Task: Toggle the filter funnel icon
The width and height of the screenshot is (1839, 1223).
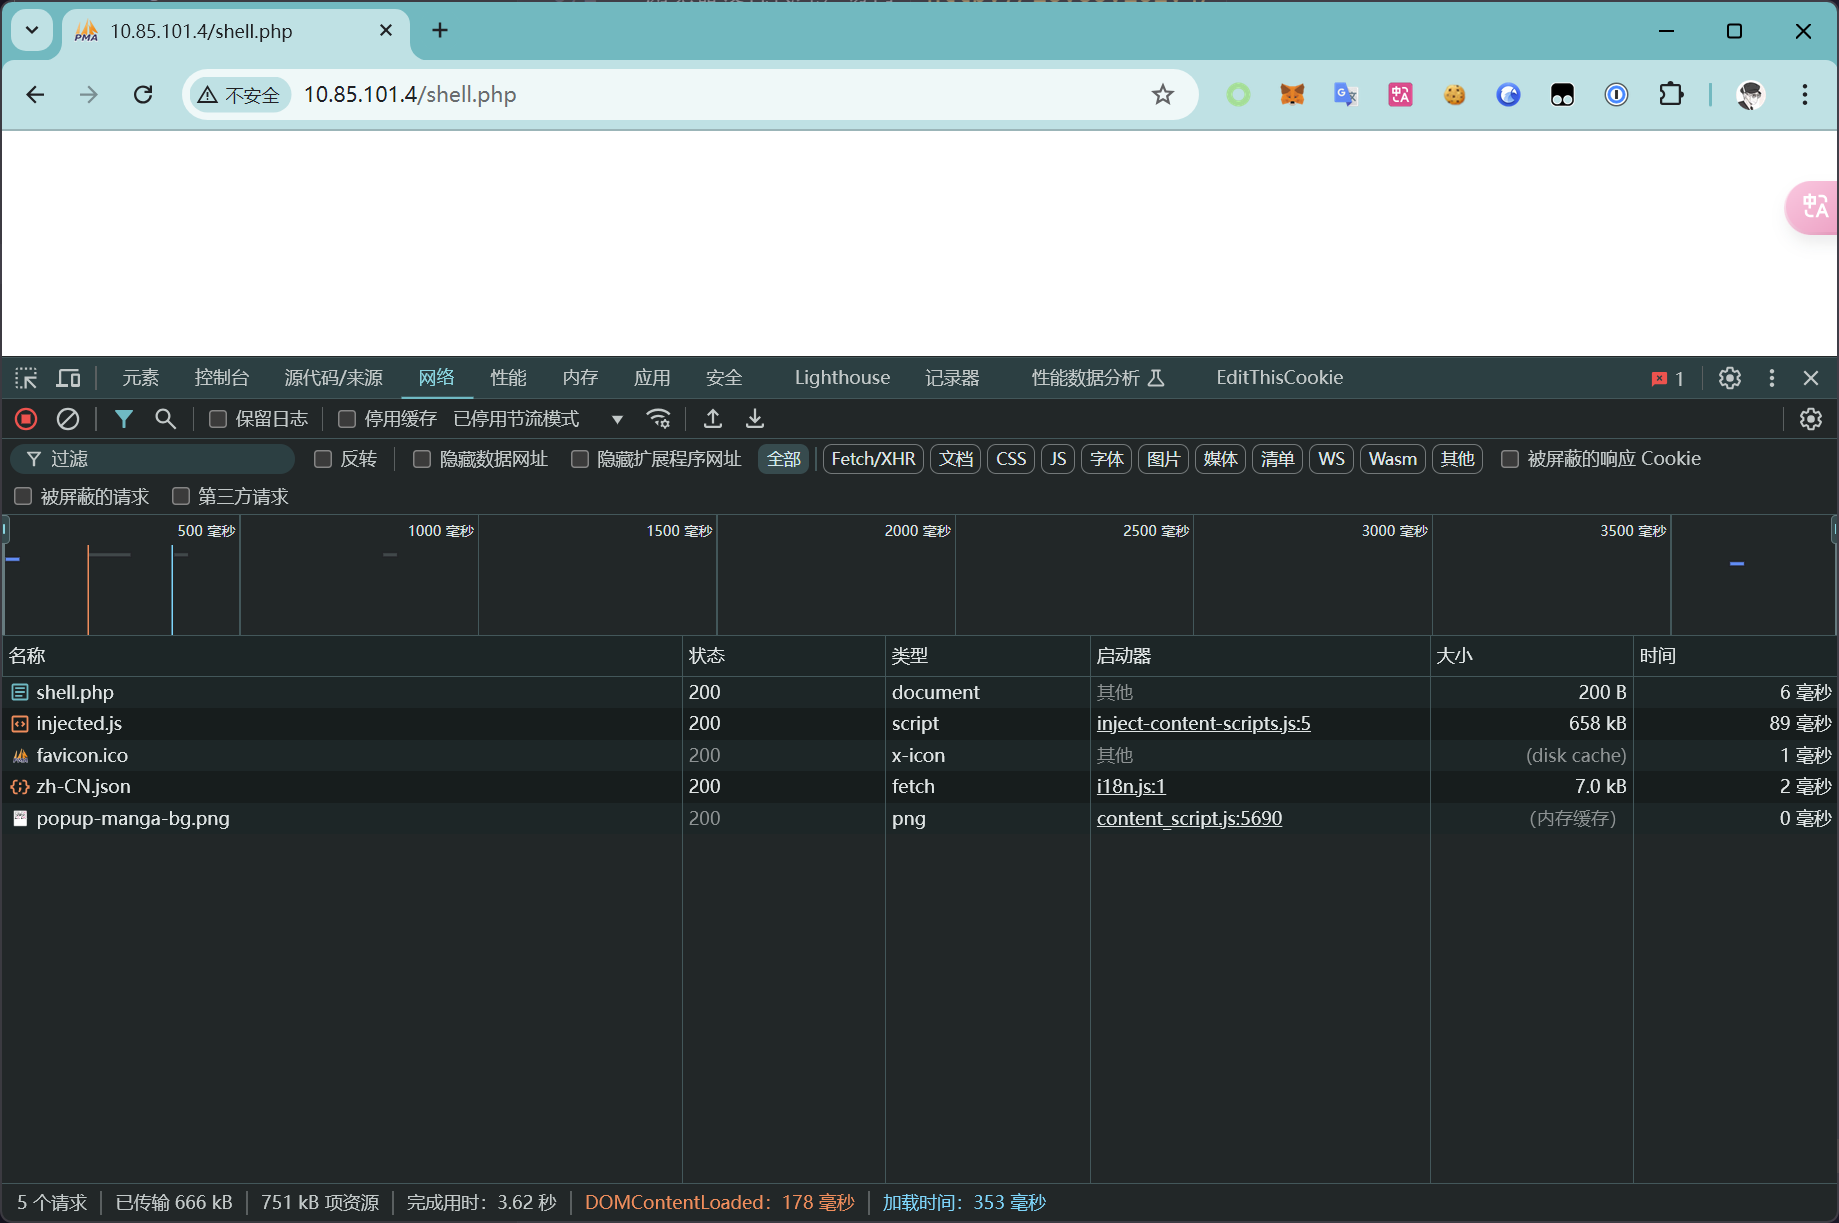Action: (x=123, y=419)
